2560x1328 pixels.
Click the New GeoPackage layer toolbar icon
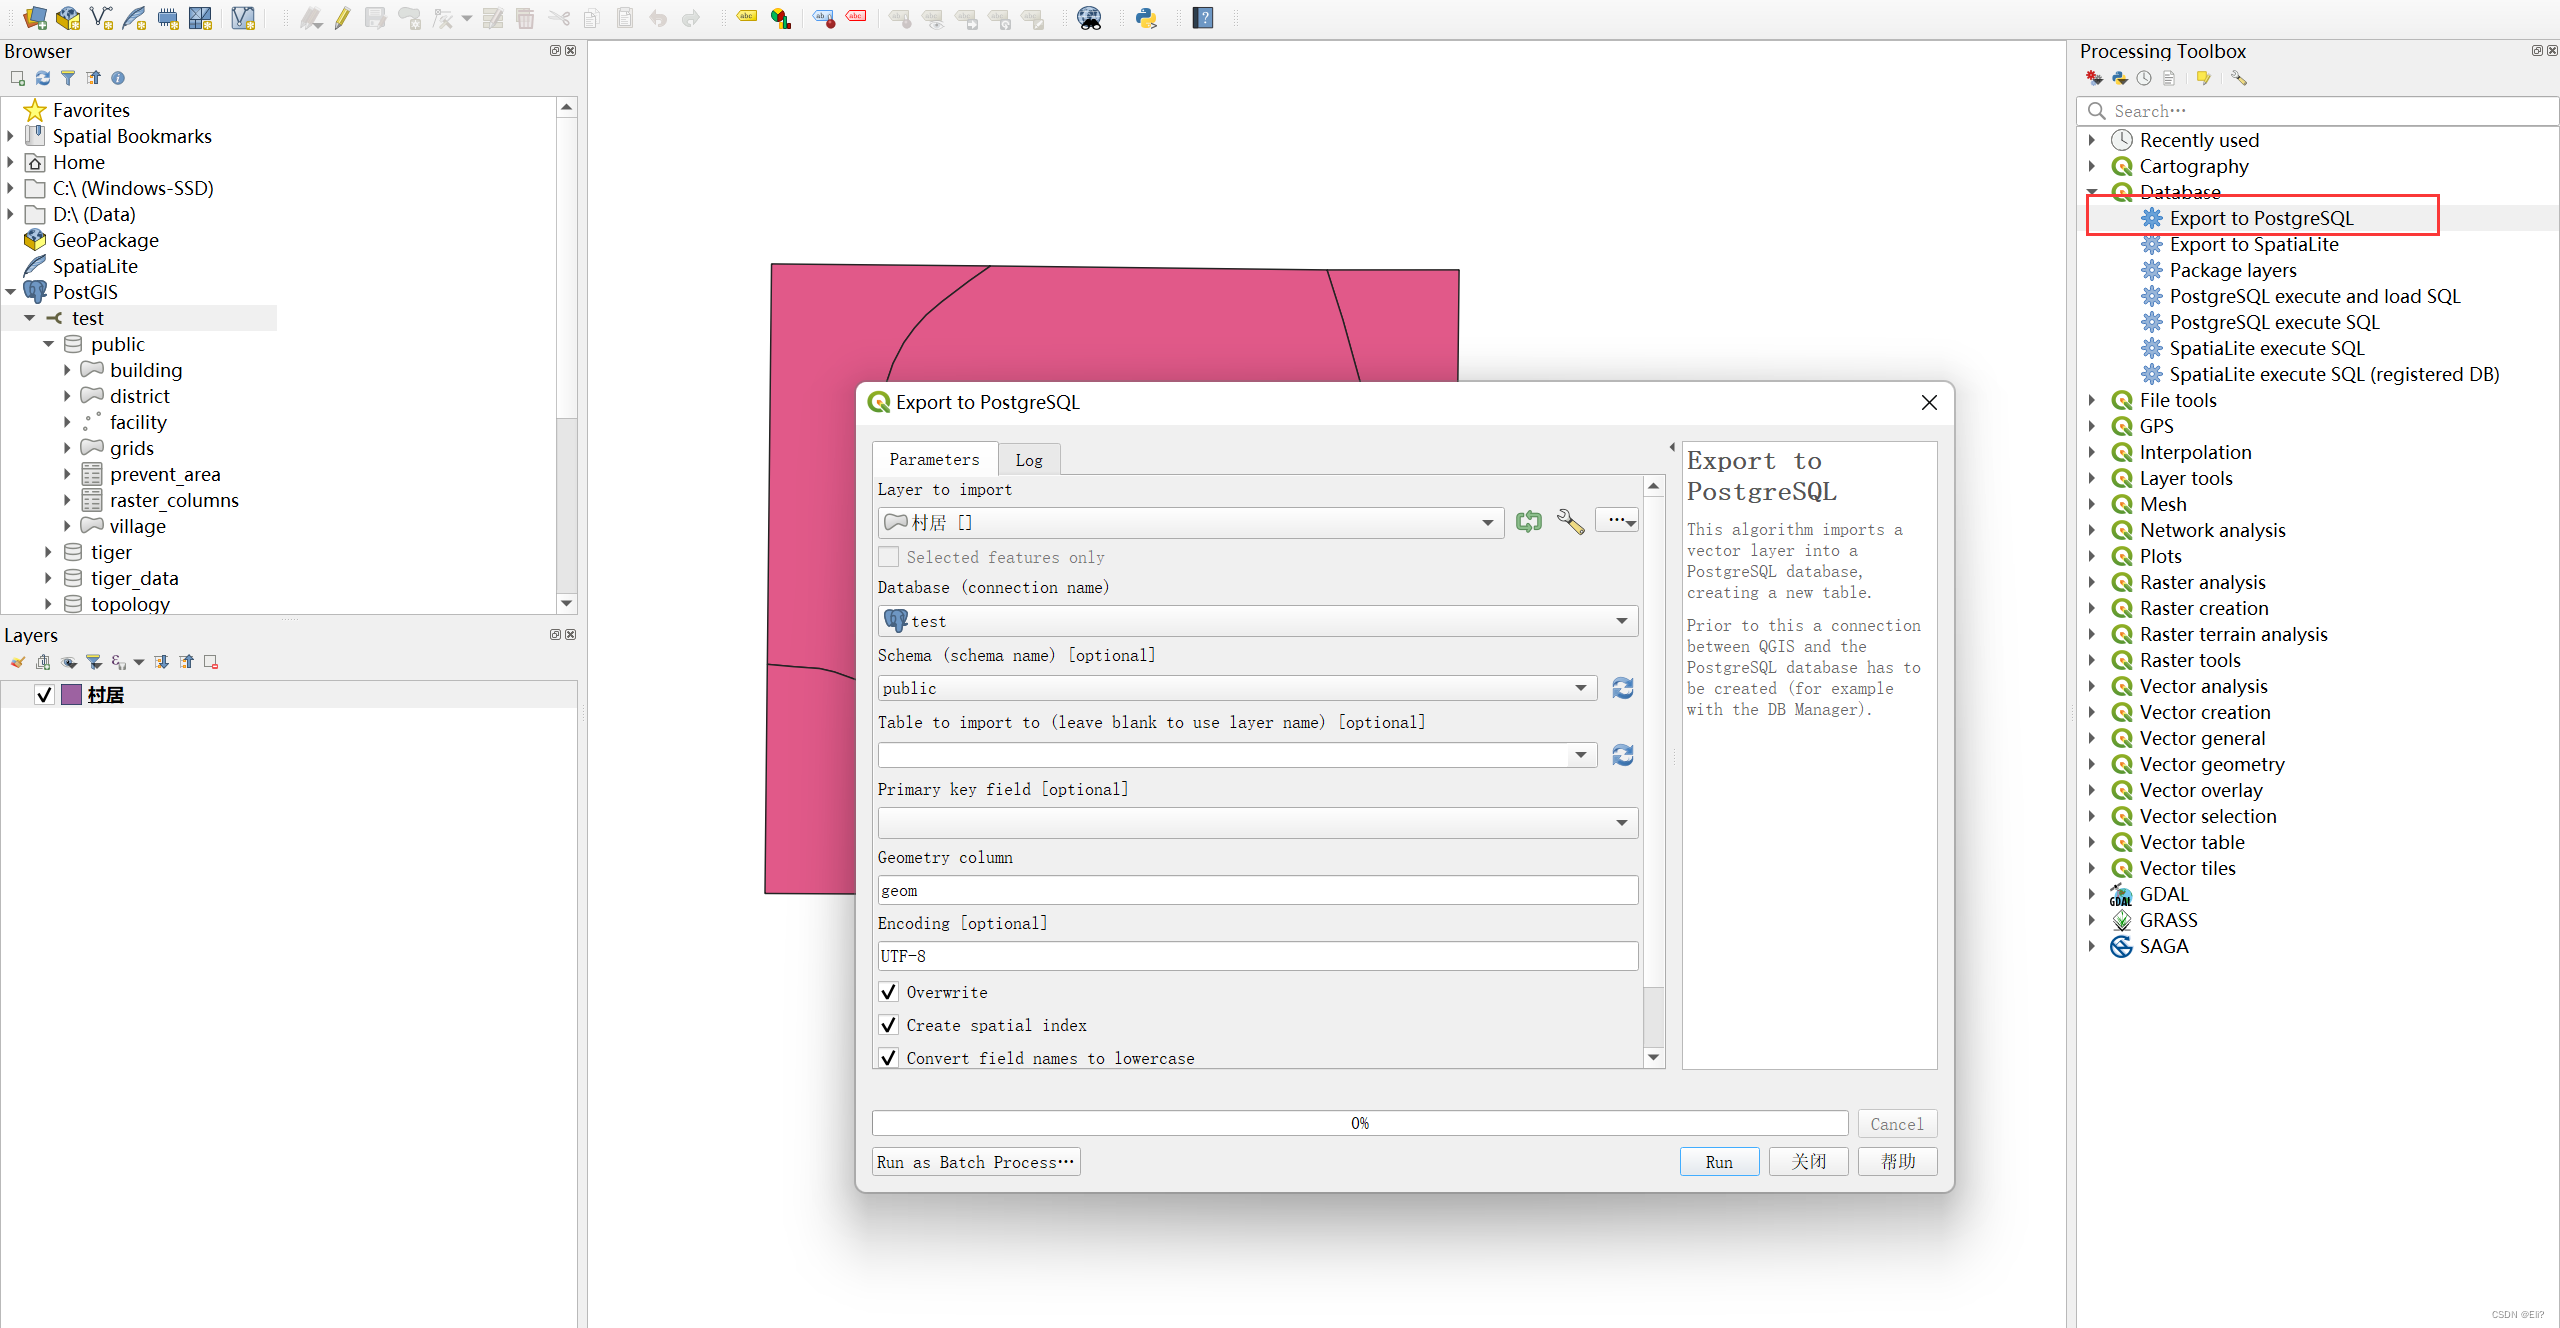pyautogui.click(x=68, y=18)
